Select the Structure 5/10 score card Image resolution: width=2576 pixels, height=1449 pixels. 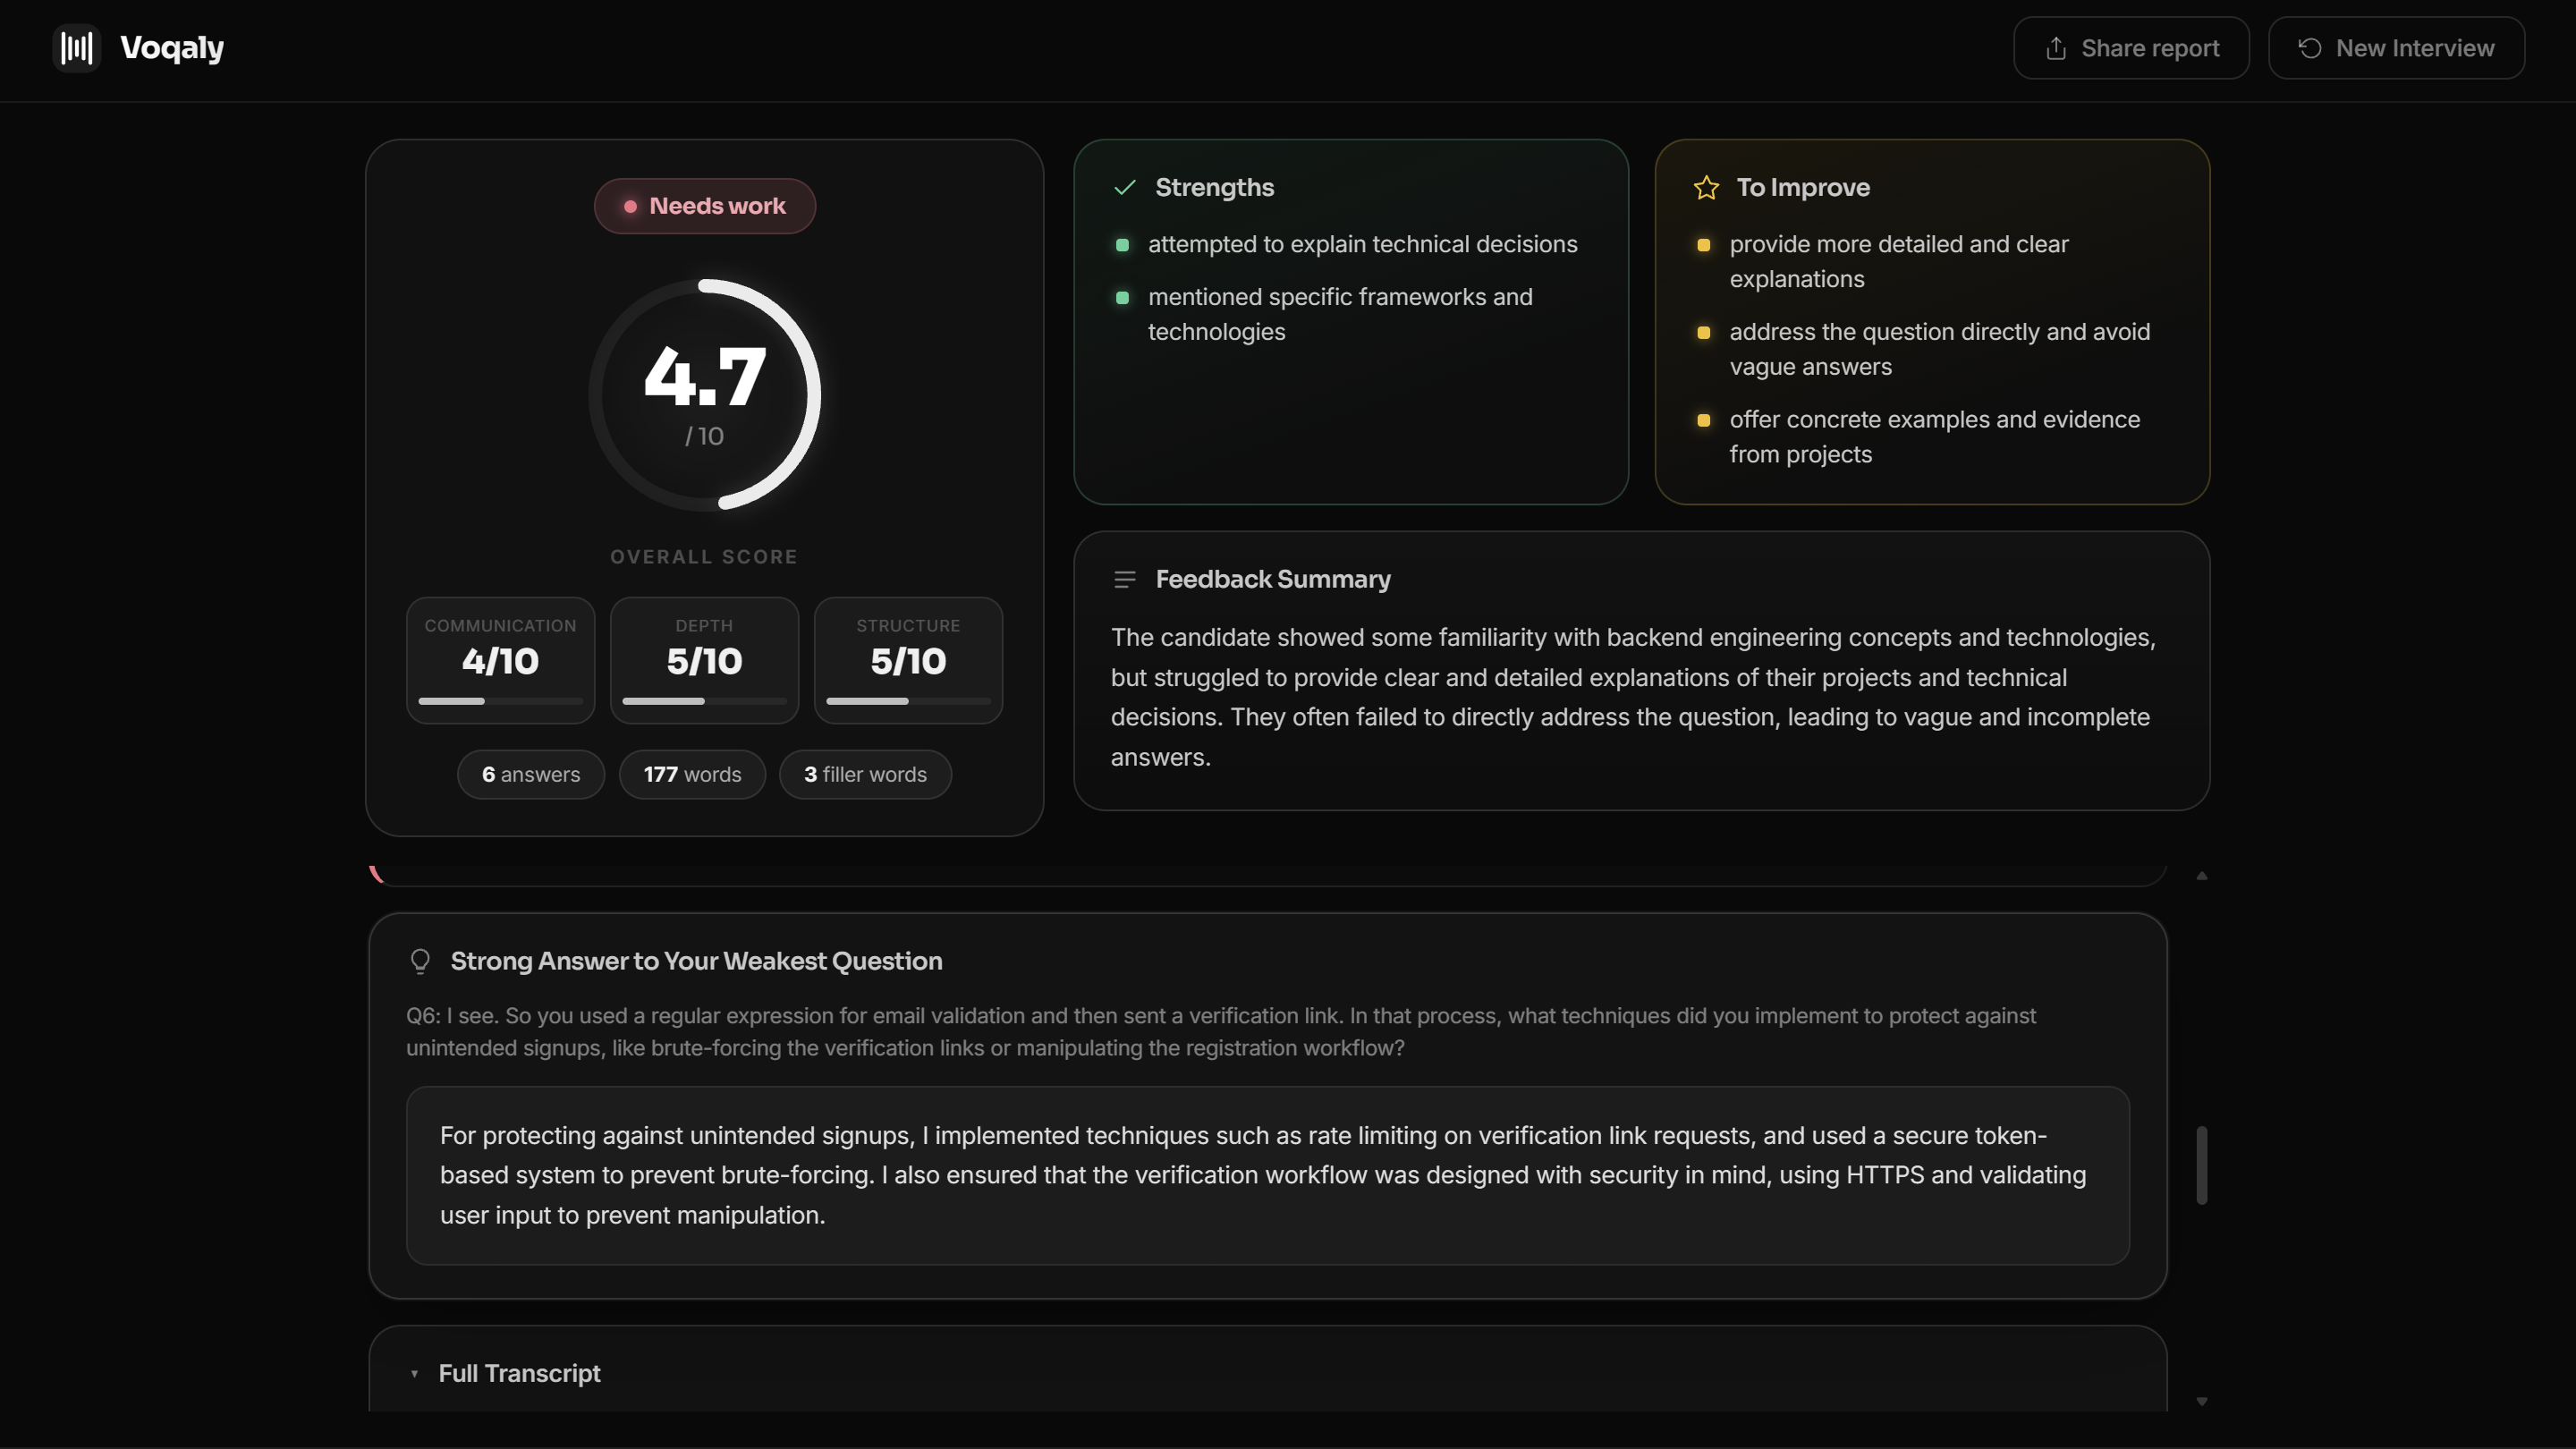tap(908, 660)
